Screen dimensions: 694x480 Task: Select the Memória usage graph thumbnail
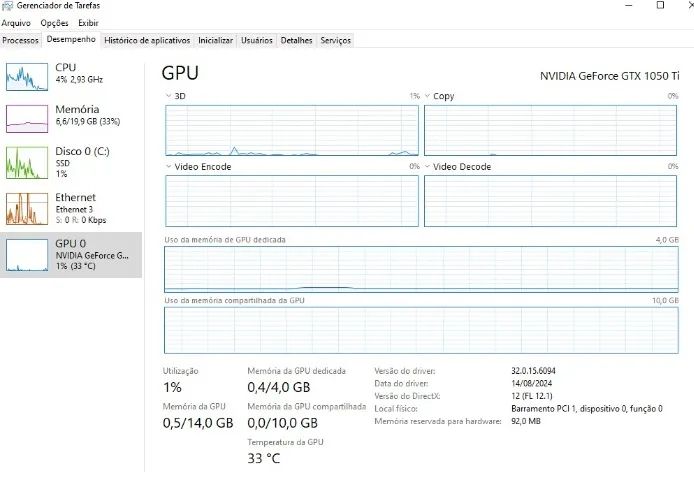coord(27,119)
